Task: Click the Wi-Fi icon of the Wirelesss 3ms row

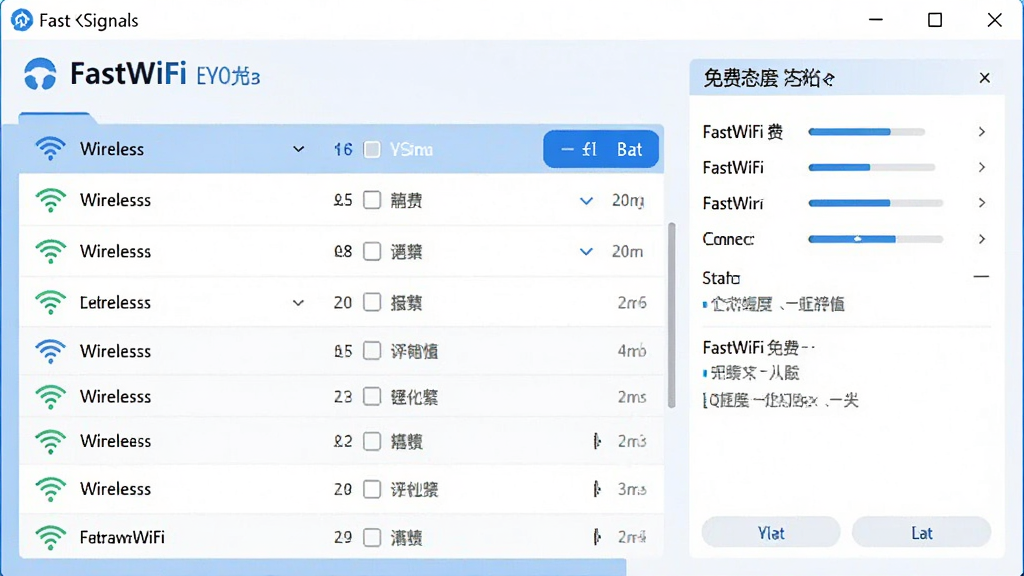Action: [x=50, y=489]
